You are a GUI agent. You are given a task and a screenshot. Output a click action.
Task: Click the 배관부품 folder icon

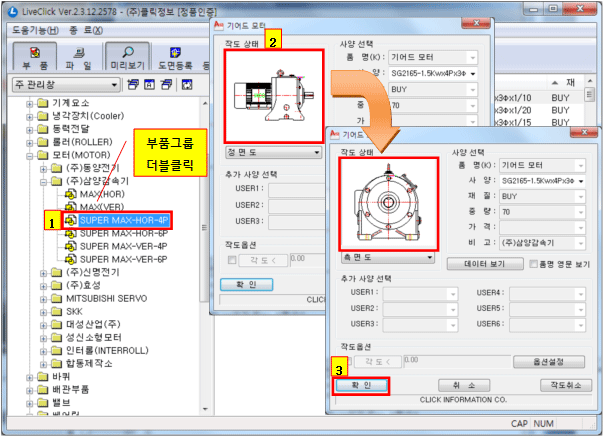(43, 390)
